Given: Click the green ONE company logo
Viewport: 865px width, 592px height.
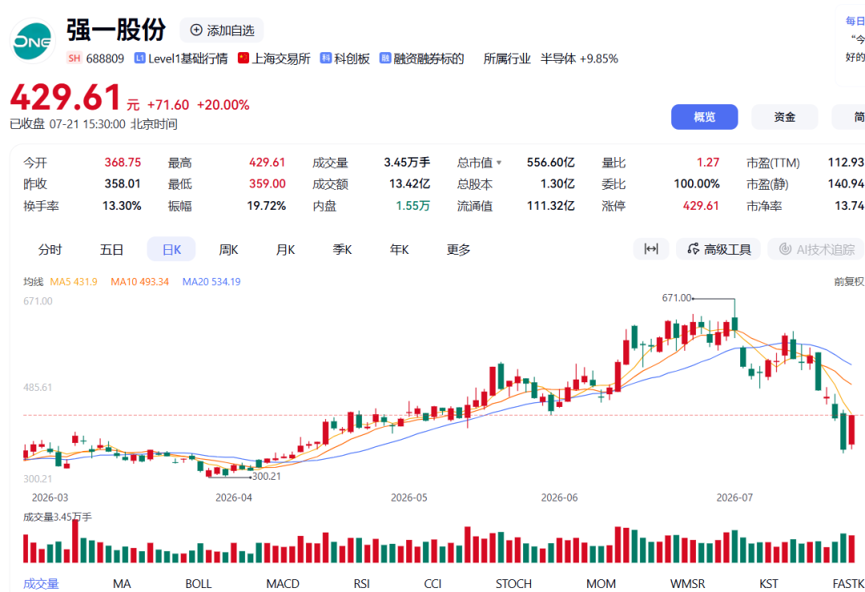Looking at the screenshot, I should pos(32,41).
